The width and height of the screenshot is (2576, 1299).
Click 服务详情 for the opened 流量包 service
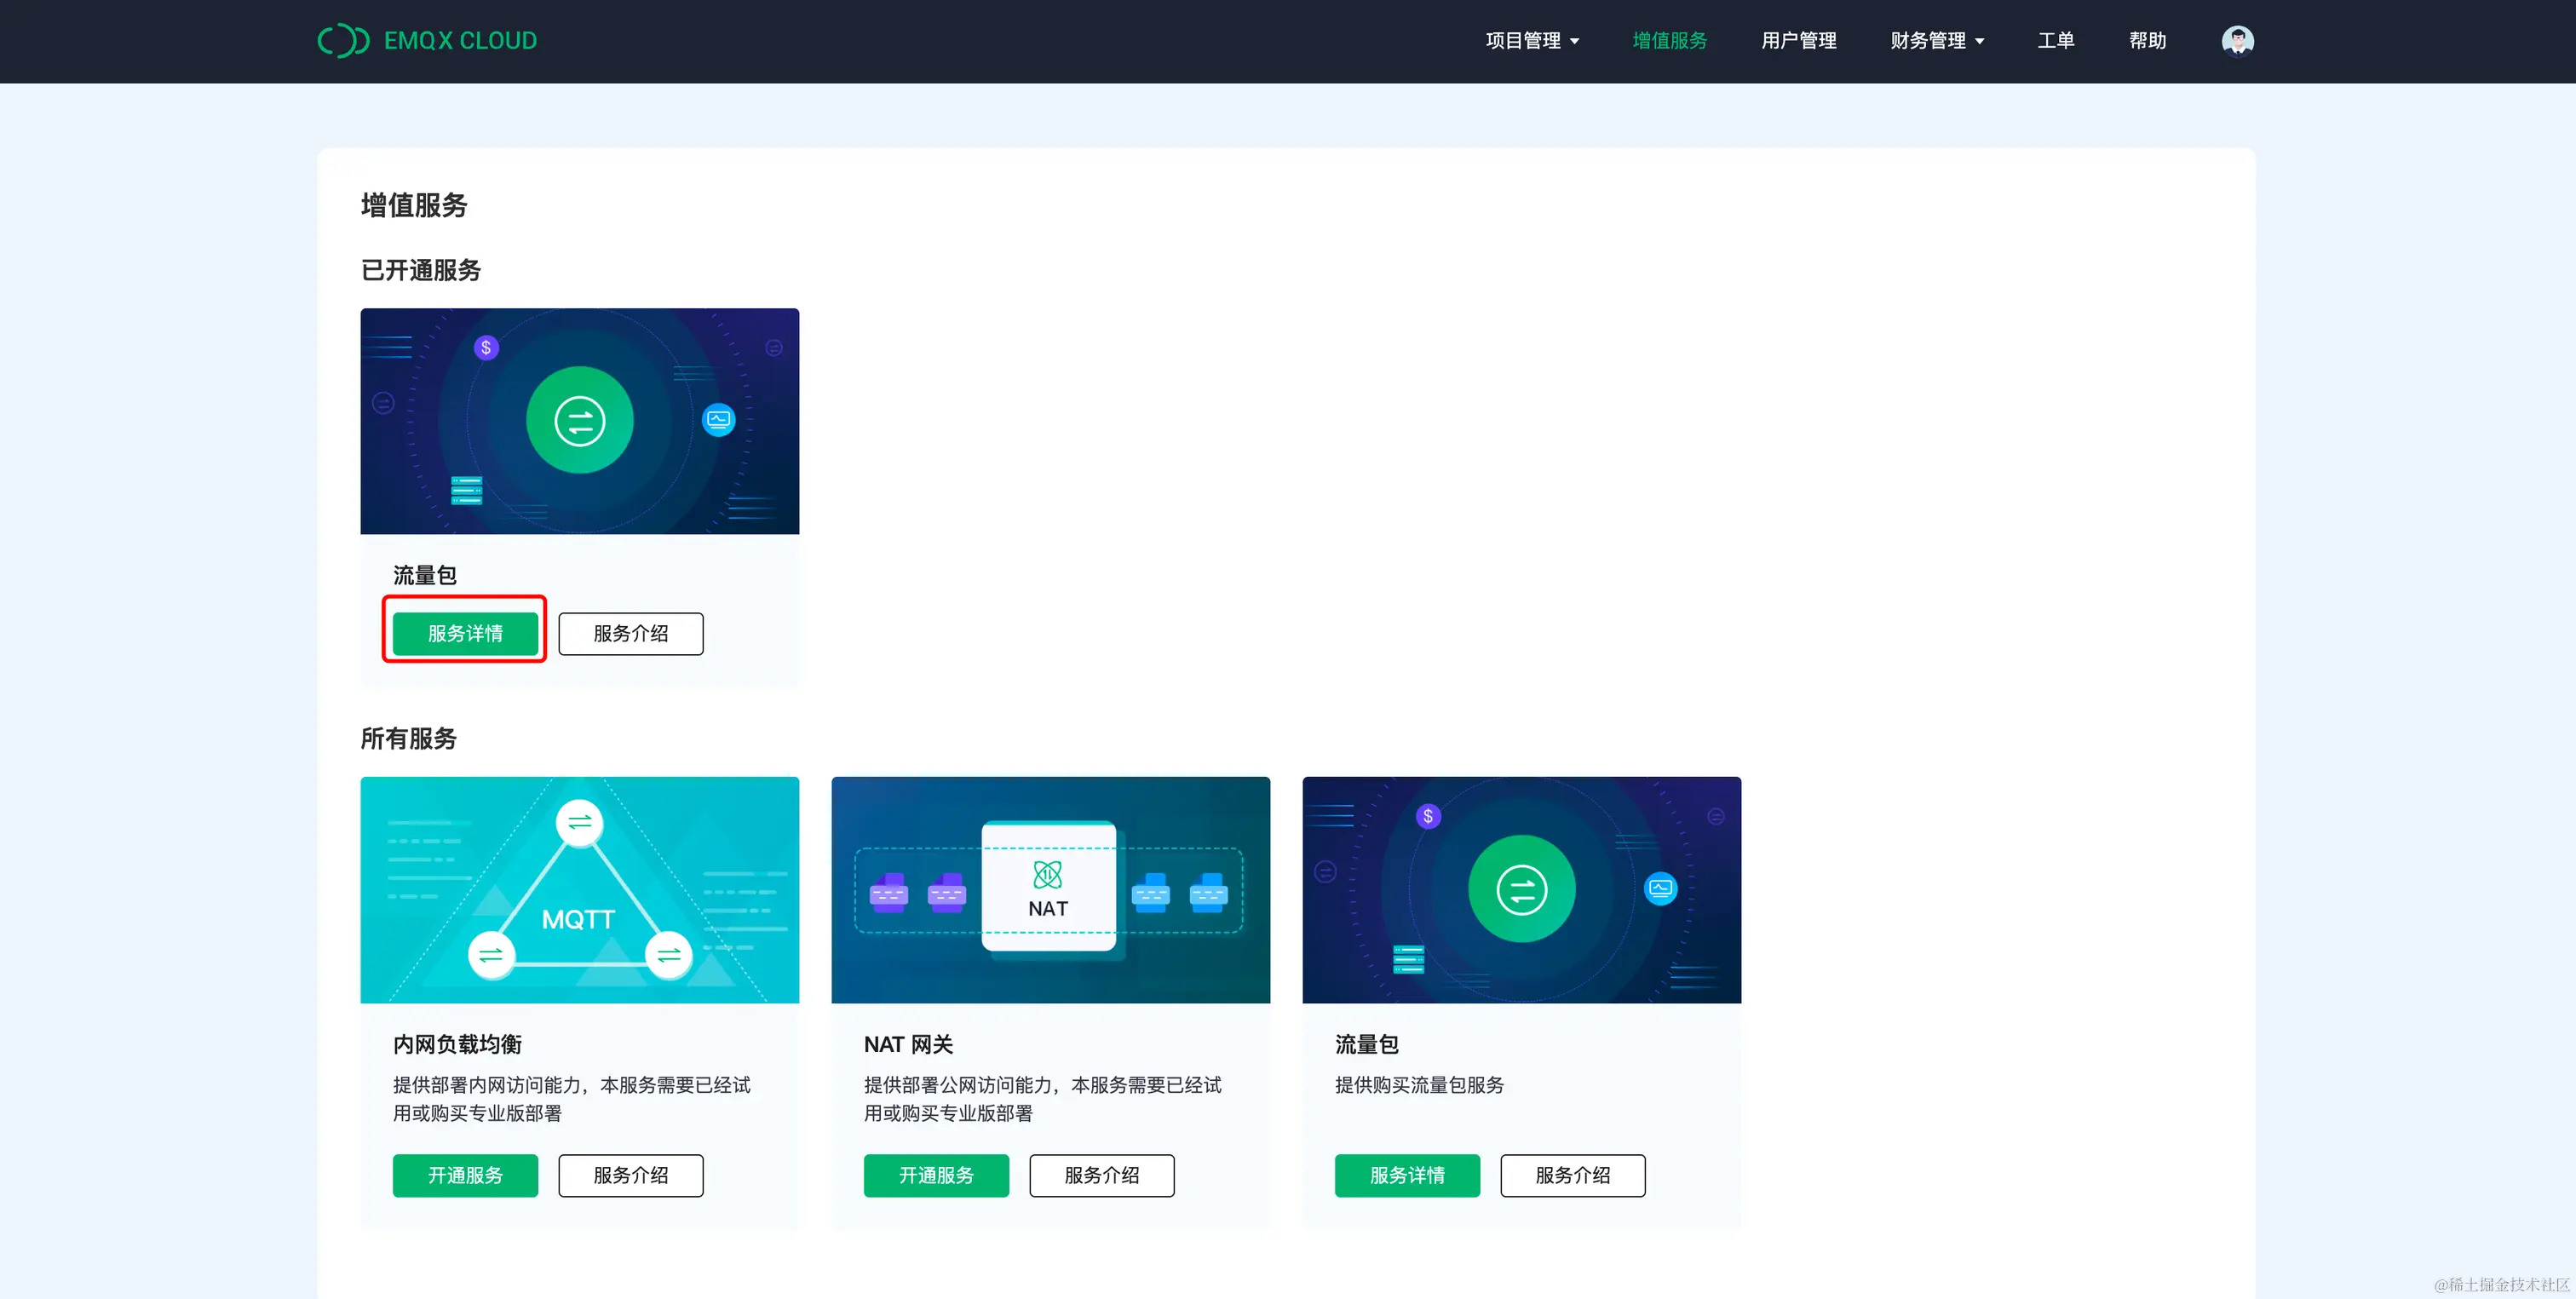(464, 633)
